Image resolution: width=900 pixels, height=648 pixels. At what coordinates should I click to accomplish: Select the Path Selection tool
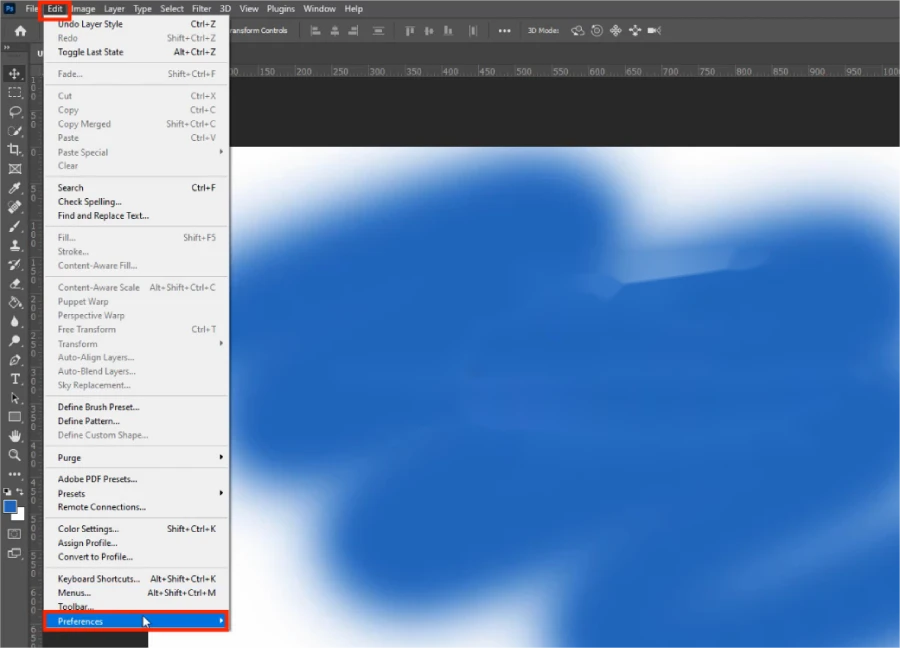click(14, 398)
